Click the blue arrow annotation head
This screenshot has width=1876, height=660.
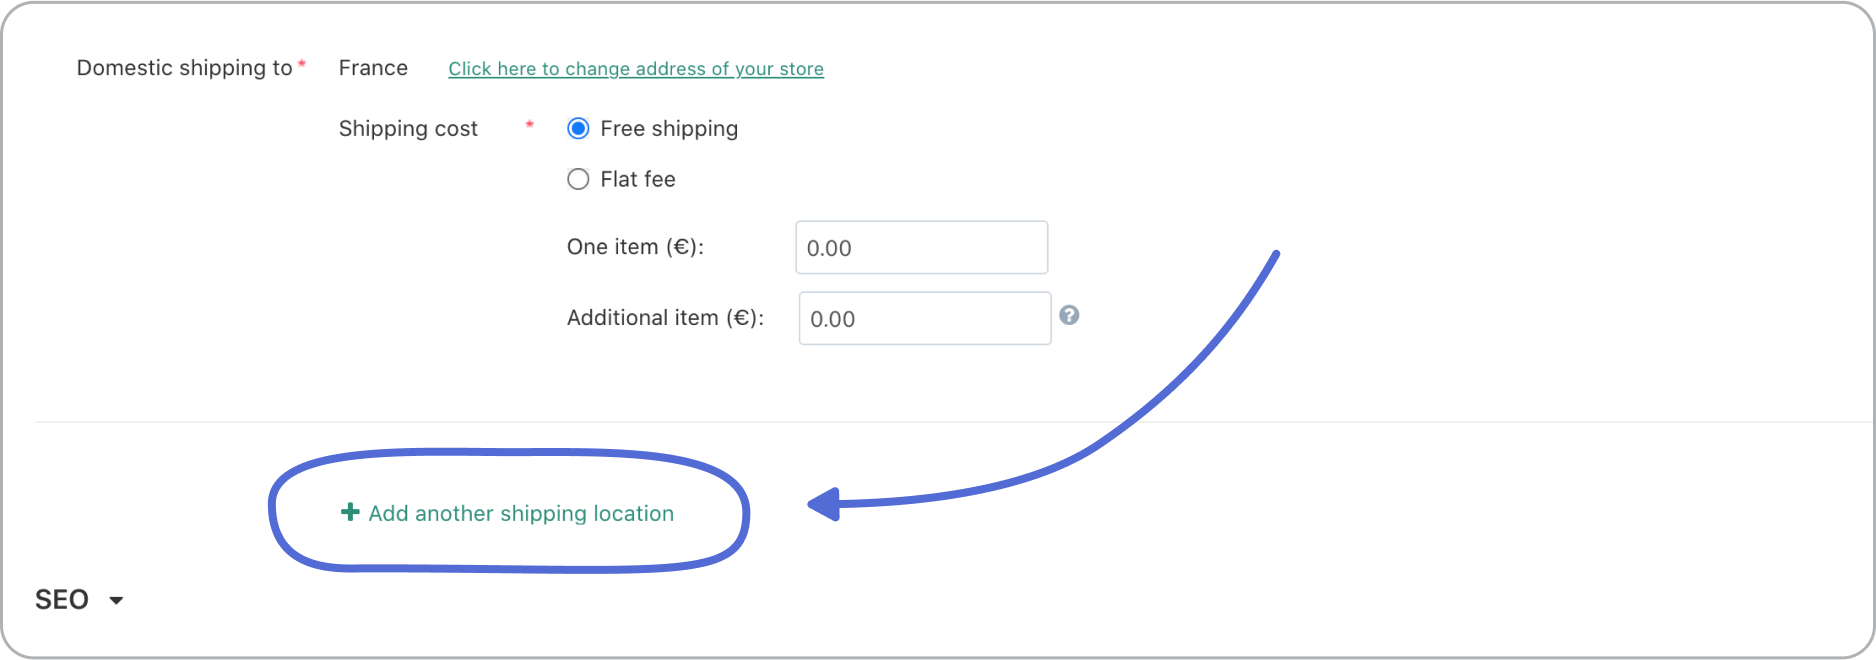point(825,504)
